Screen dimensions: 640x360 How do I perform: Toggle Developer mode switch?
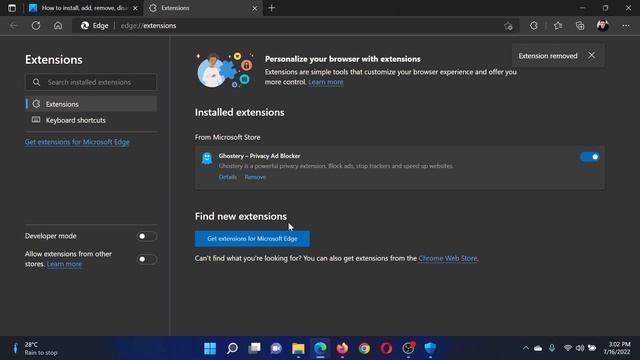(x=147, y=236)
